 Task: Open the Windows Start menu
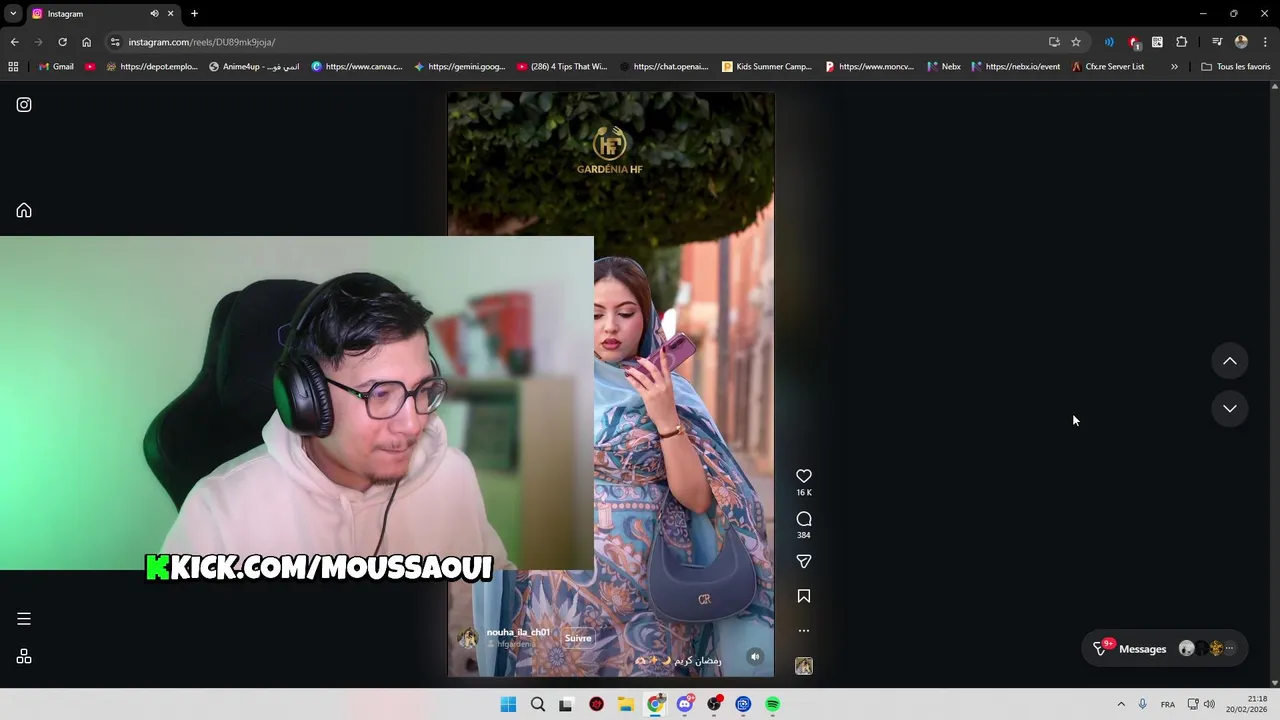point(508,704)
